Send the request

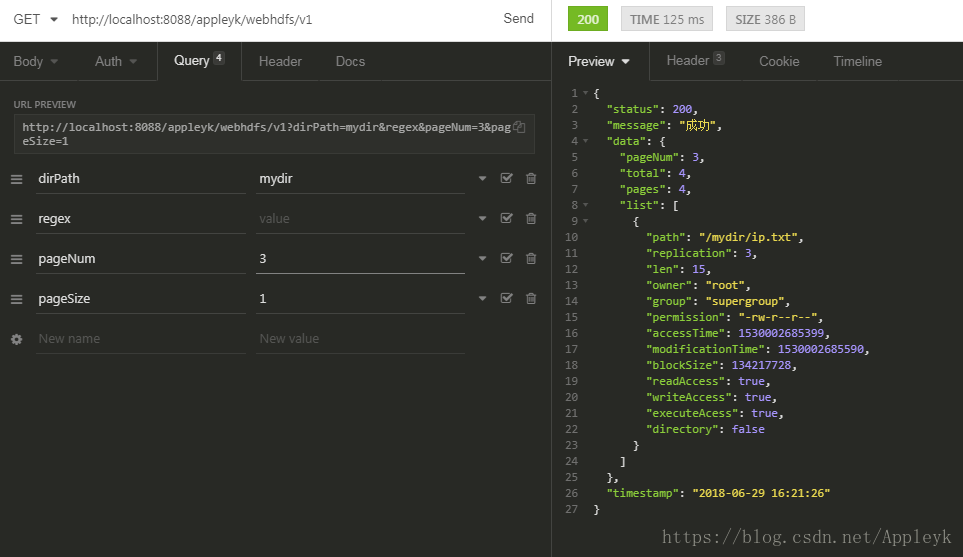518,18
